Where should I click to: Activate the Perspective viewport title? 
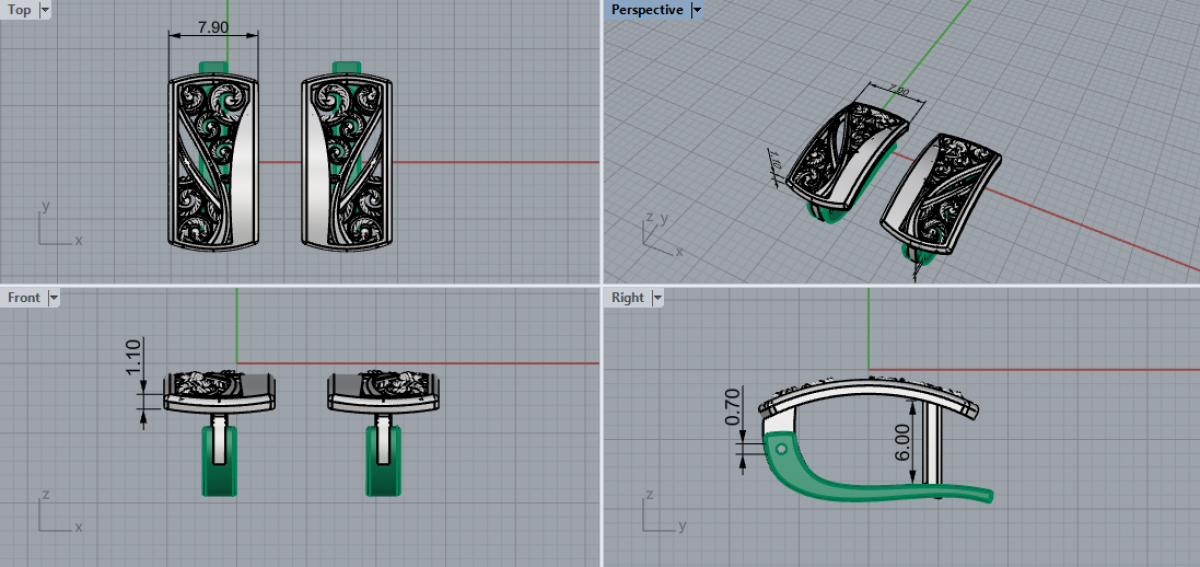click(647, 10)
